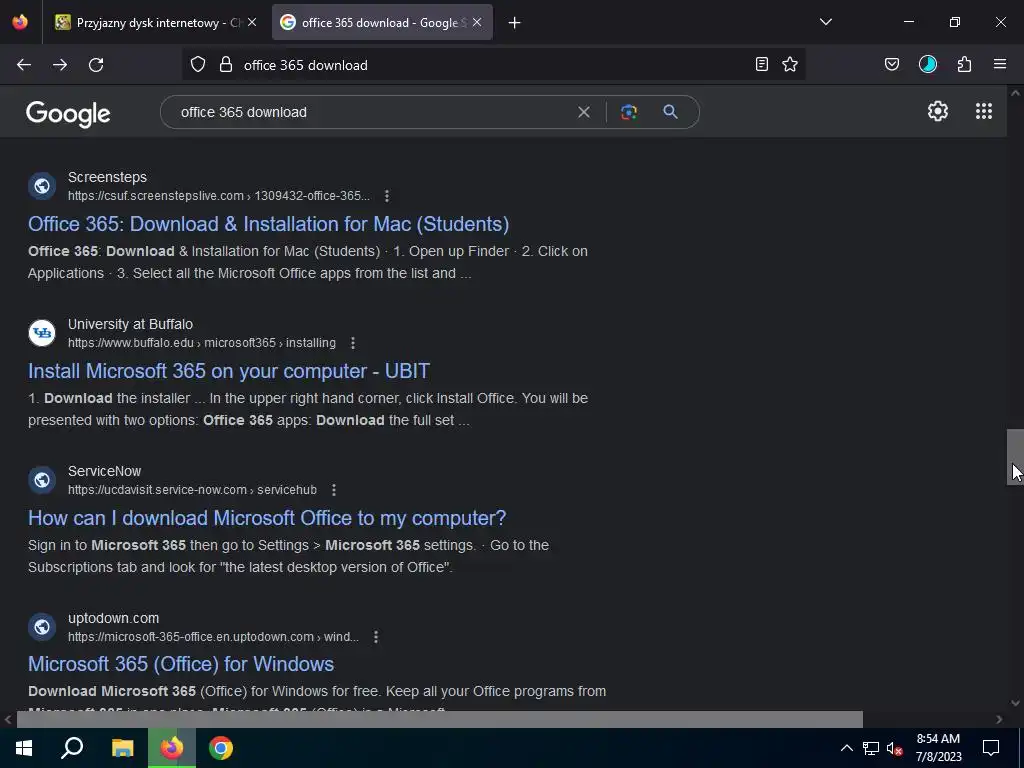Click the horizontal scrollbar thumb
Screen dimensions: 1024x768
click(x=440, y=720)
